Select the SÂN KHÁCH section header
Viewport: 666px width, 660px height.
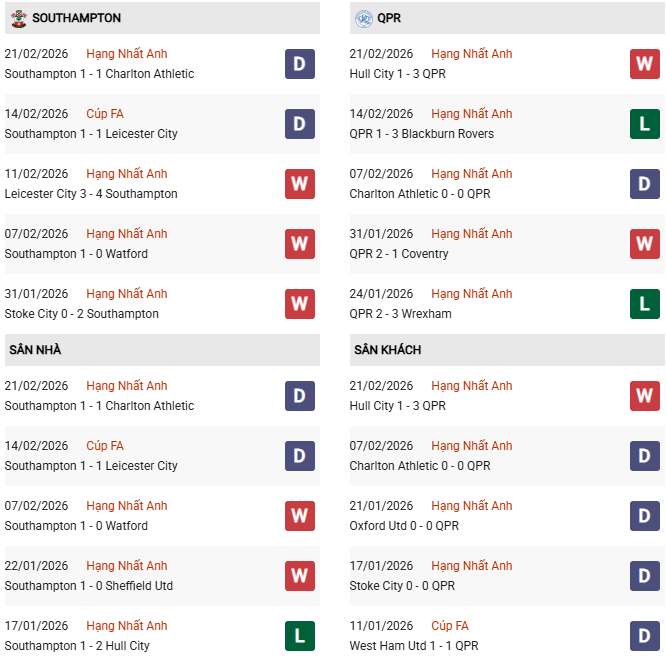tap(387, 350)
